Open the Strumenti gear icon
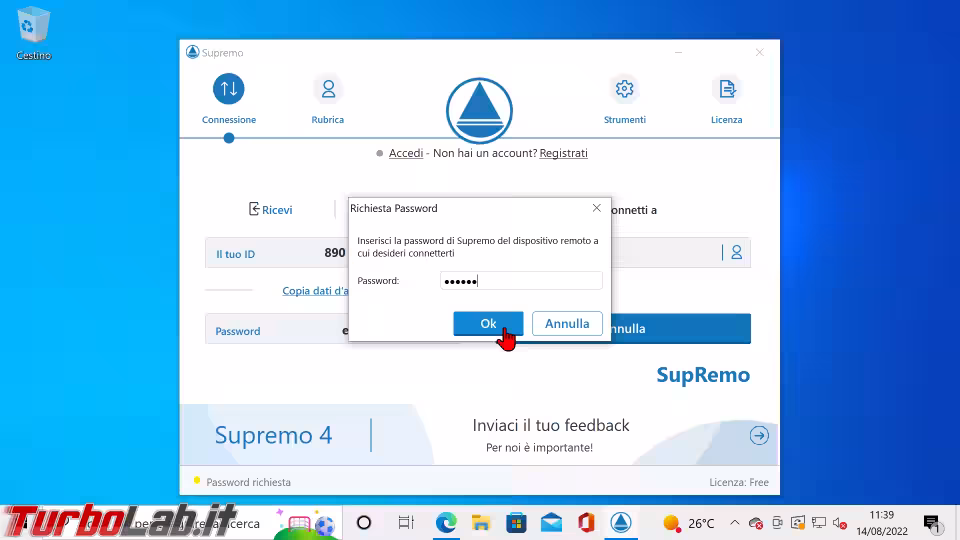The width and height of the screenshot is (960, 540). click(624, 89)
